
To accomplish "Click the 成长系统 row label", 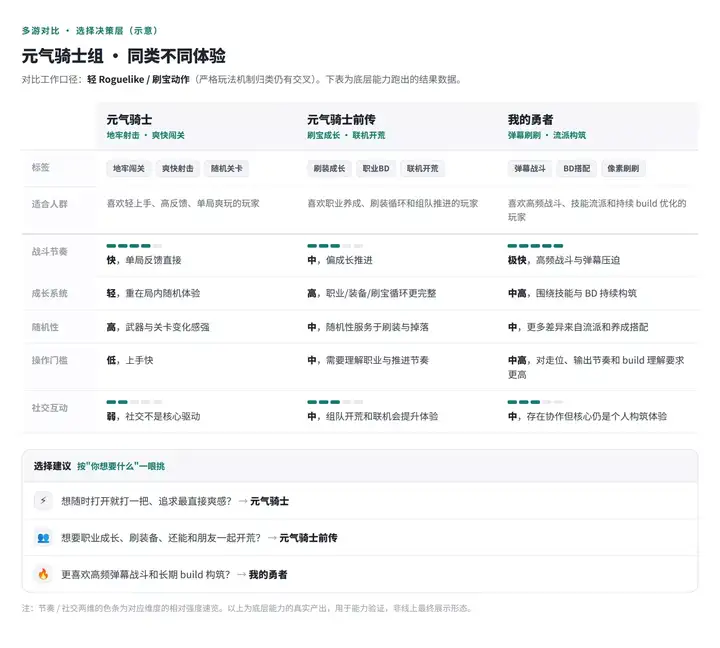I will 50,293.
